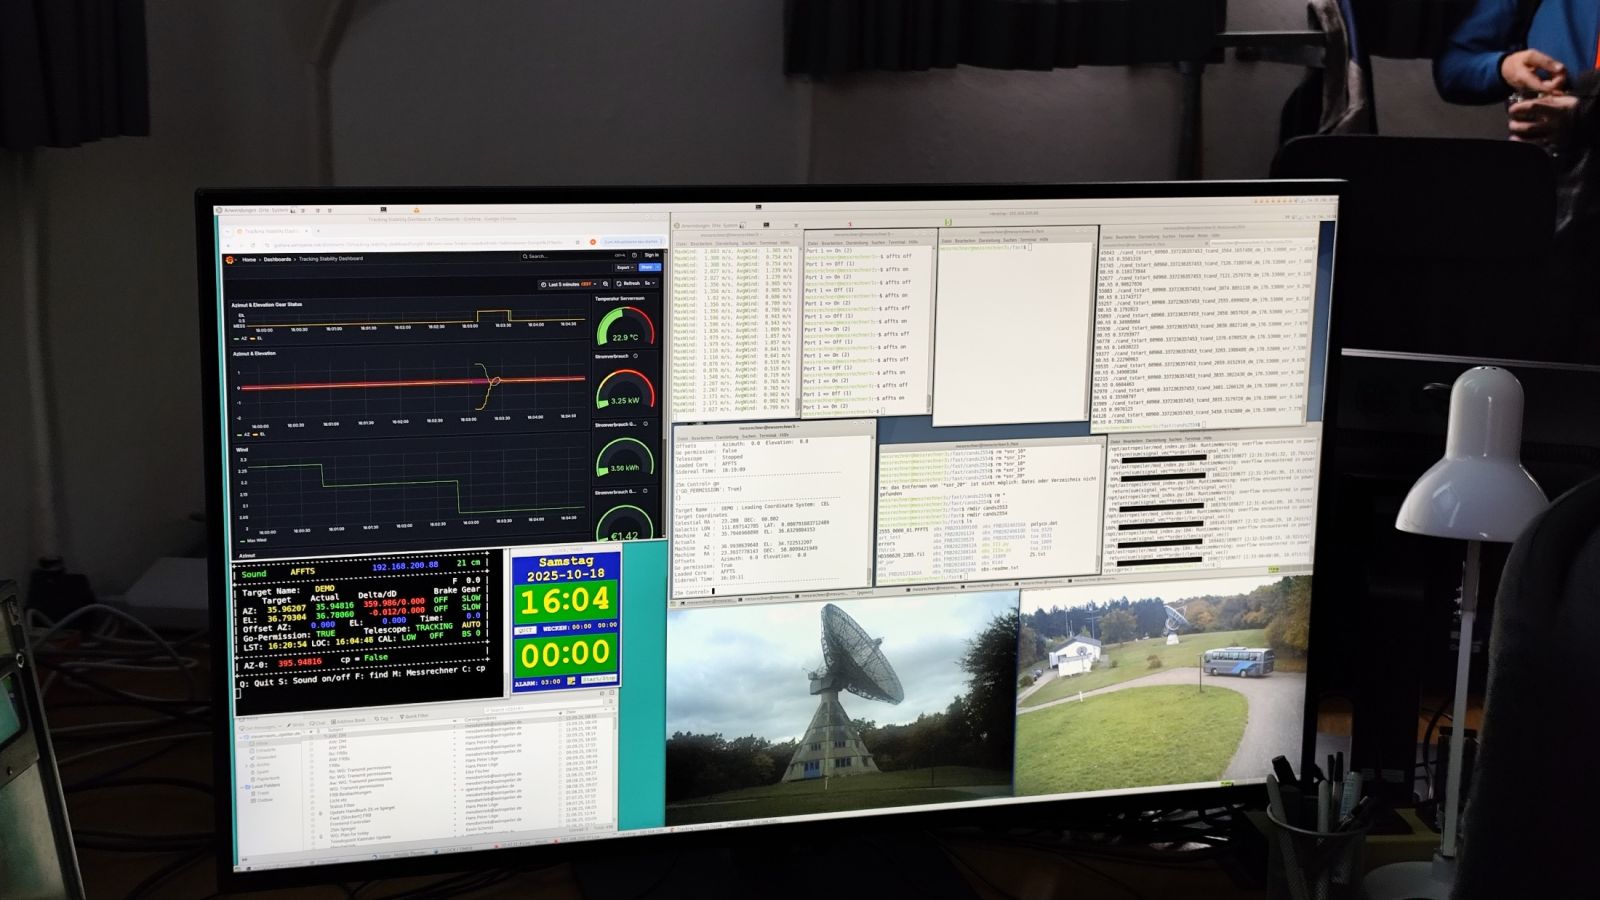Viewport: 1600px width, 900px height.
Task: Click the small icon beside ALARM time
Action: [x=571, y=681]
